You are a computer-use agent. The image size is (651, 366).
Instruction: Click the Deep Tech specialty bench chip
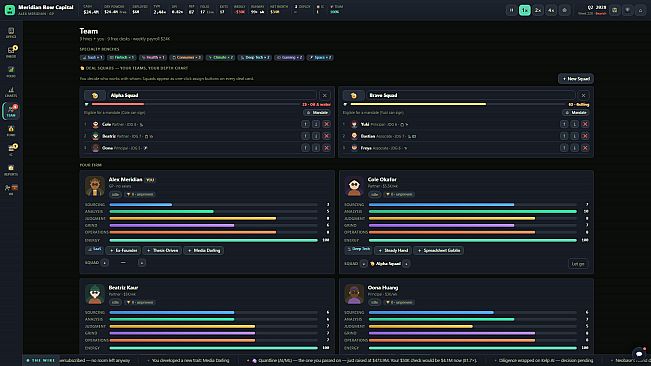[x=255, y=58]
